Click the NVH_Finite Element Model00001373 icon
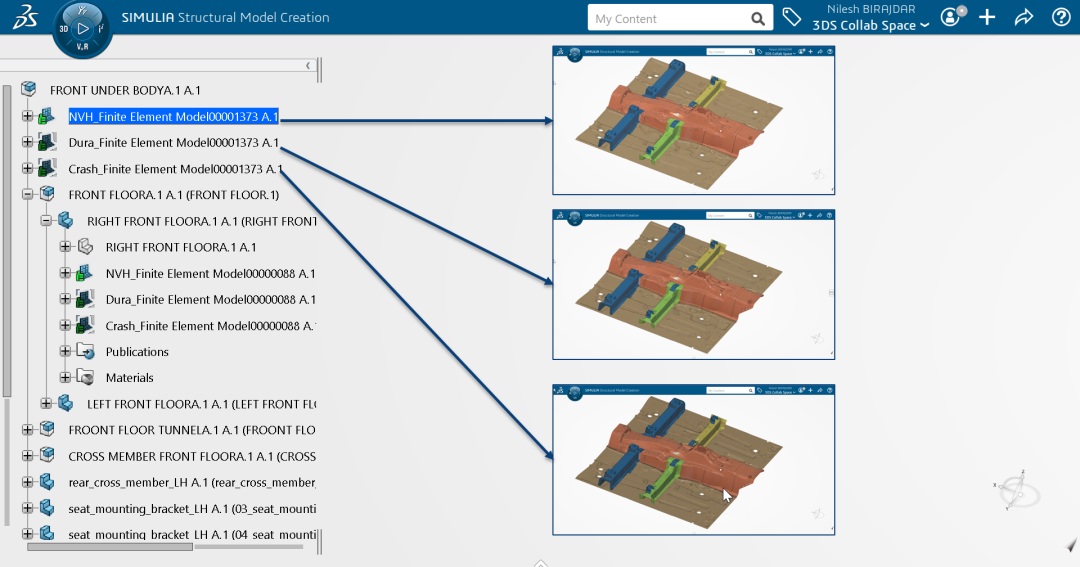The image size is (1080, 567). coord(46,116)
